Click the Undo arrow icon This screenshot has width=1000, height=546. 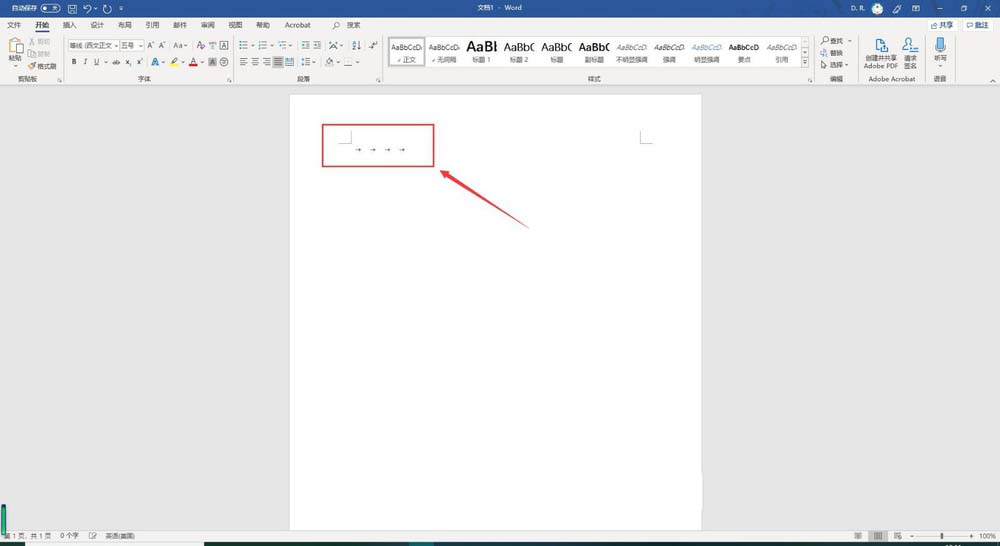click(88, 8)
